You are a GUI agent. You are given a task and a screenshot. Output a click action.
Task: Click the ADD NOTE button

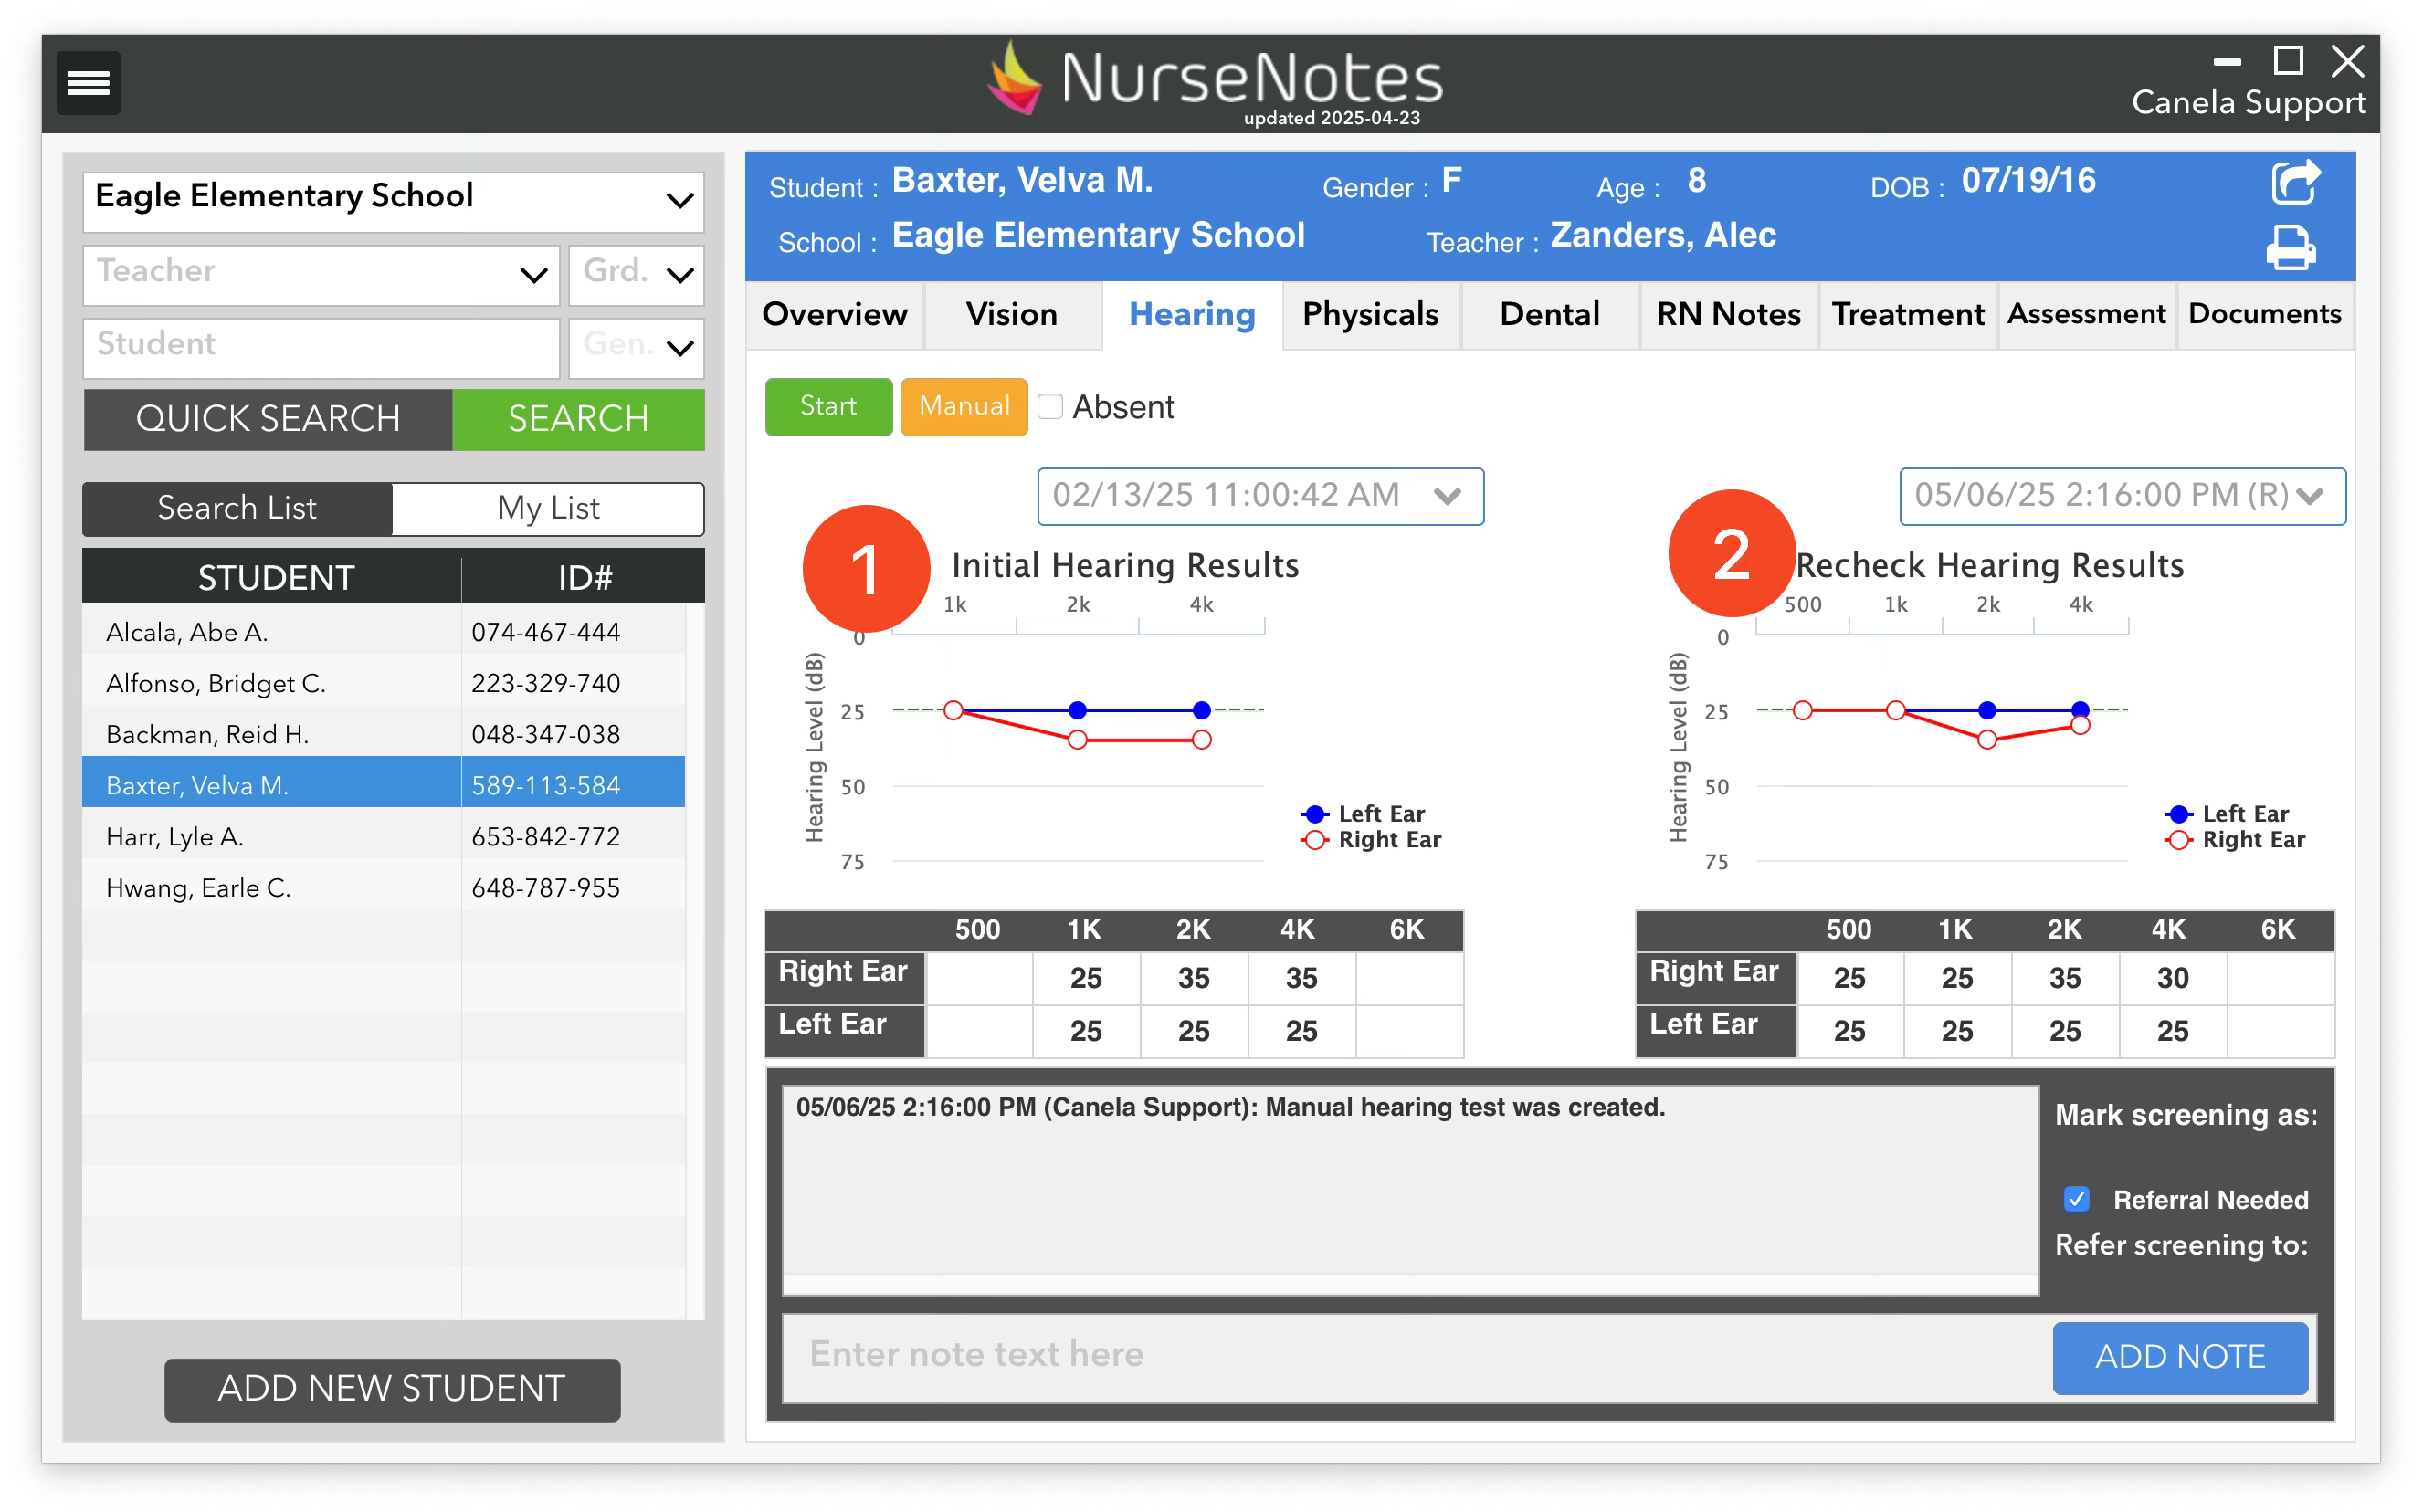[2180, 1357]
